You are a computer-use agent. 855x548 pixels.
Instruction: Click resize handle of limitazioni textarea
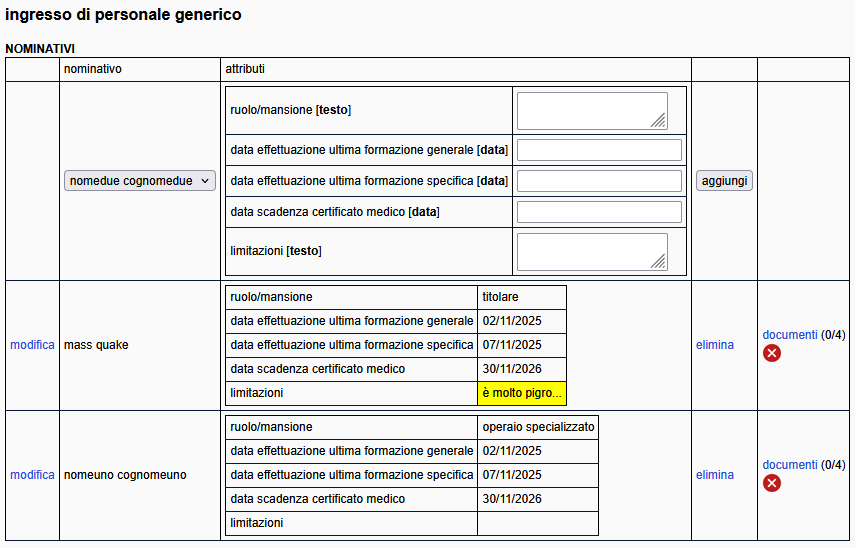pyautogui.click(x=658, y=262)
